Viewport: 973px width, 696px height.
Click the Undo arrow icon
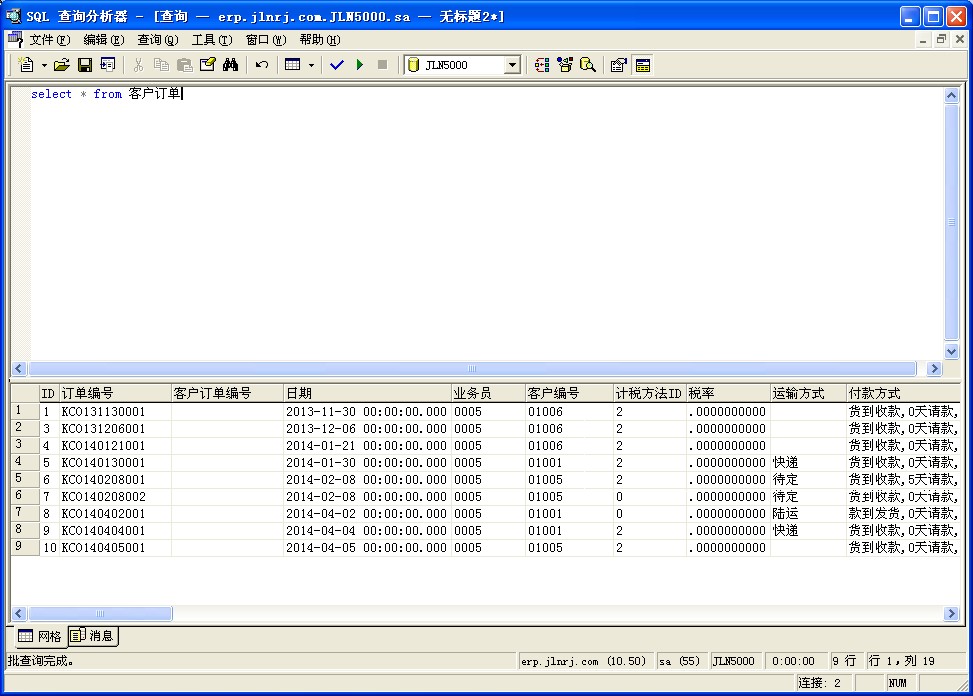click(261, 65)
